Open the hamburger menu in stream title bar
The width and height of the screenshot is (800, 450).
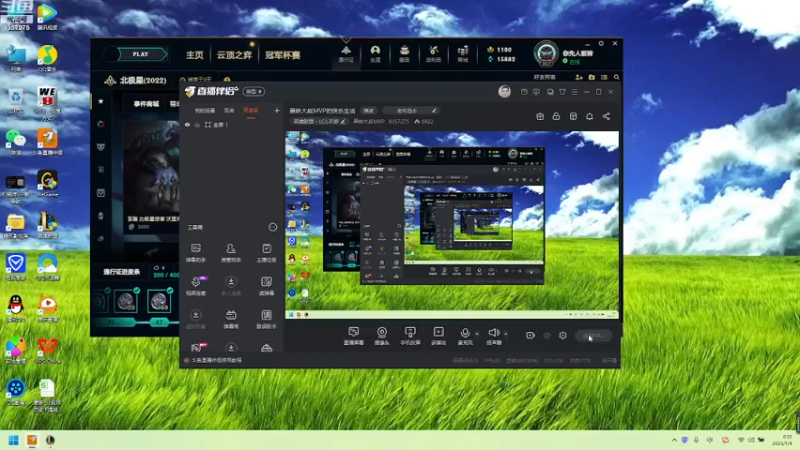click(x=574, y=92)
